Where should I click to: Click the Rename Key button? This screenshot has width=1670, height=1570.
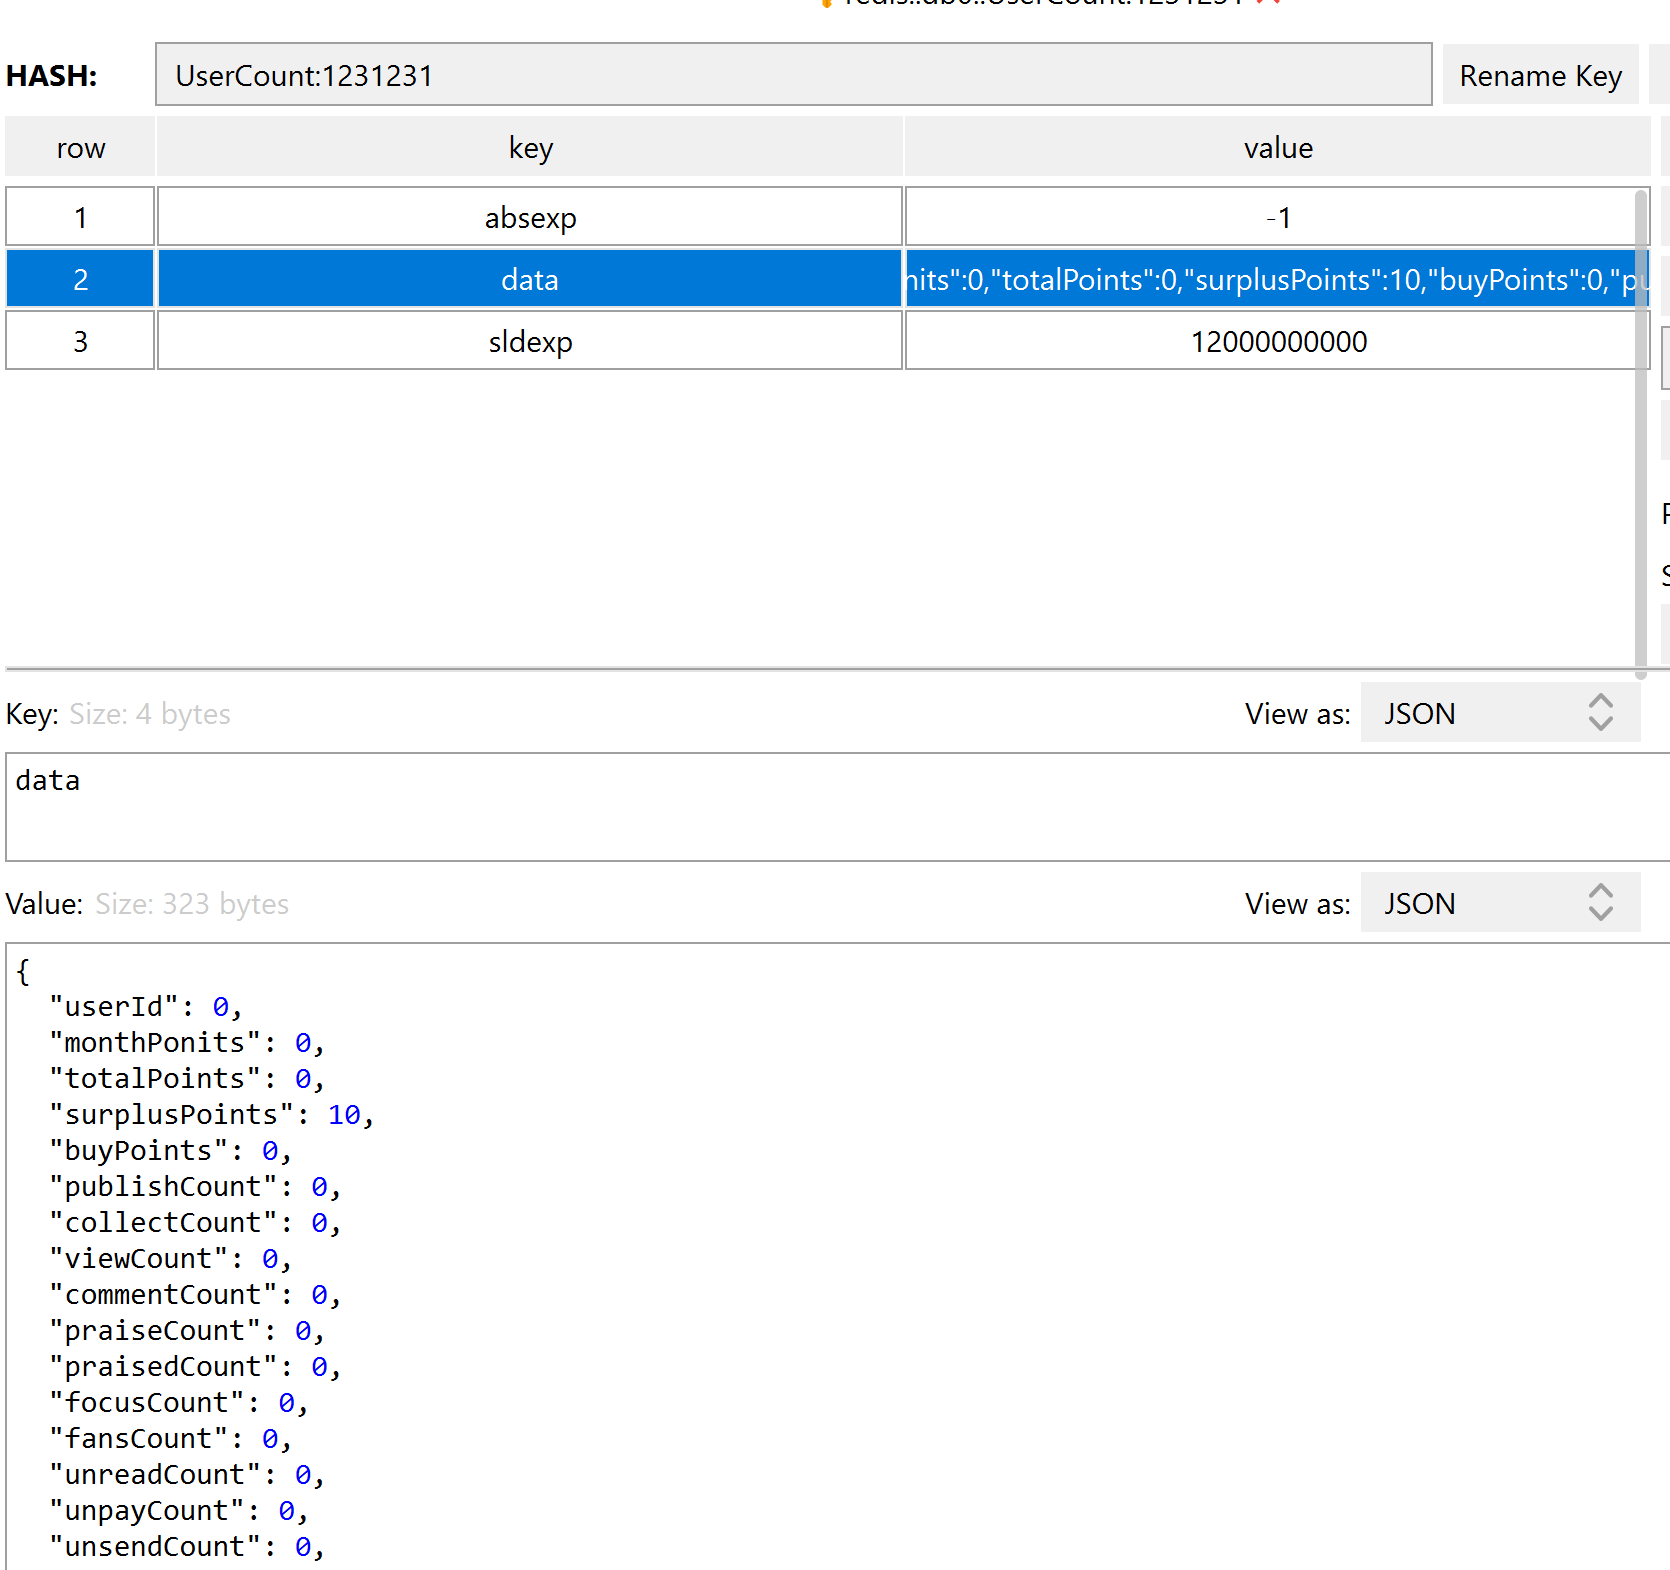coord(1540,75)
